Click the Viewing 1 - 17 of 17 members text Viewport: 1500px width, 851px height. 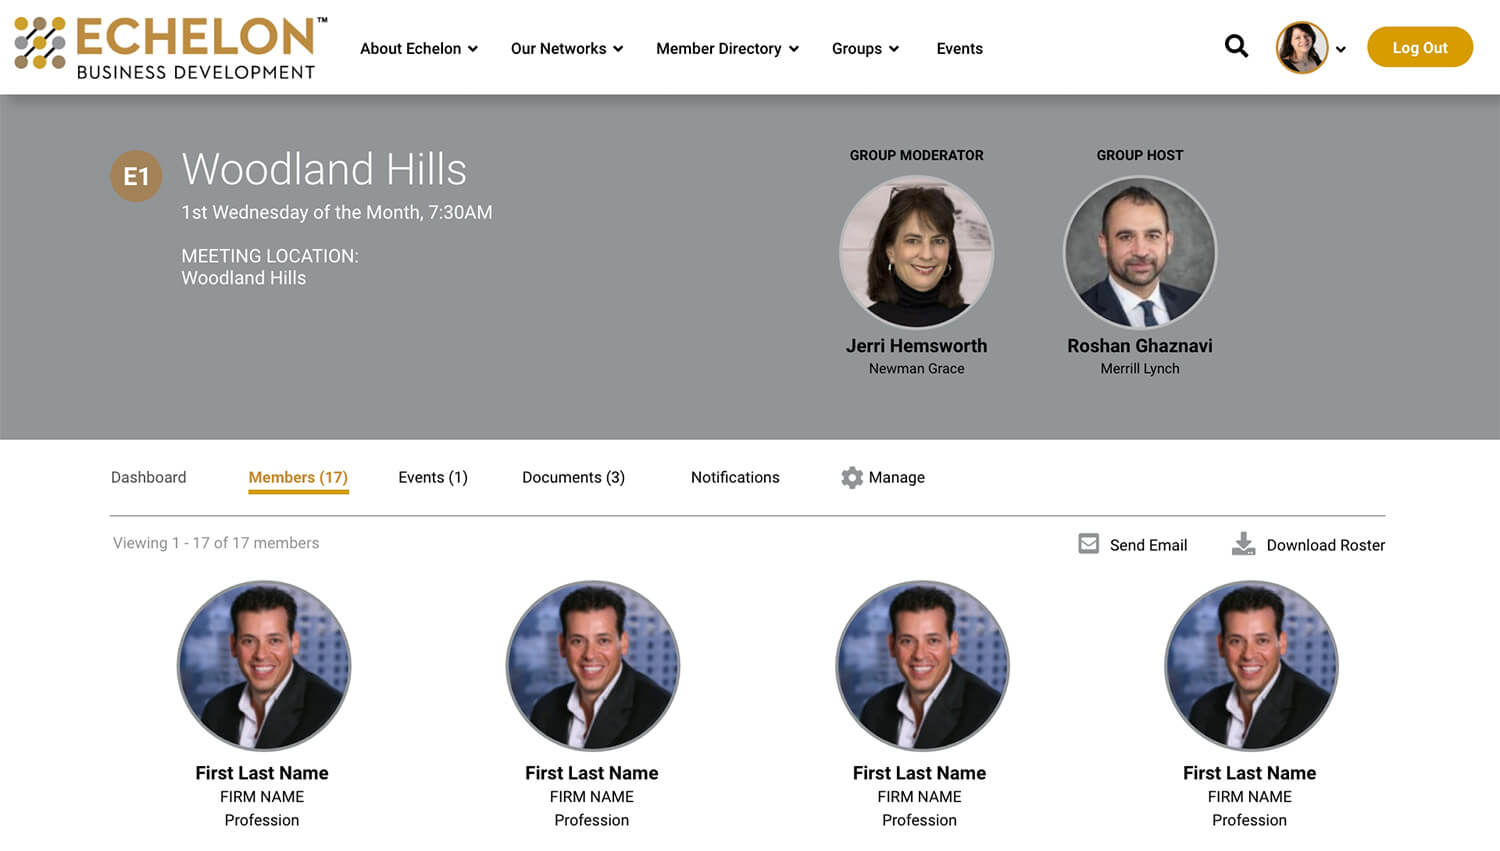click(x=216, y=543)
